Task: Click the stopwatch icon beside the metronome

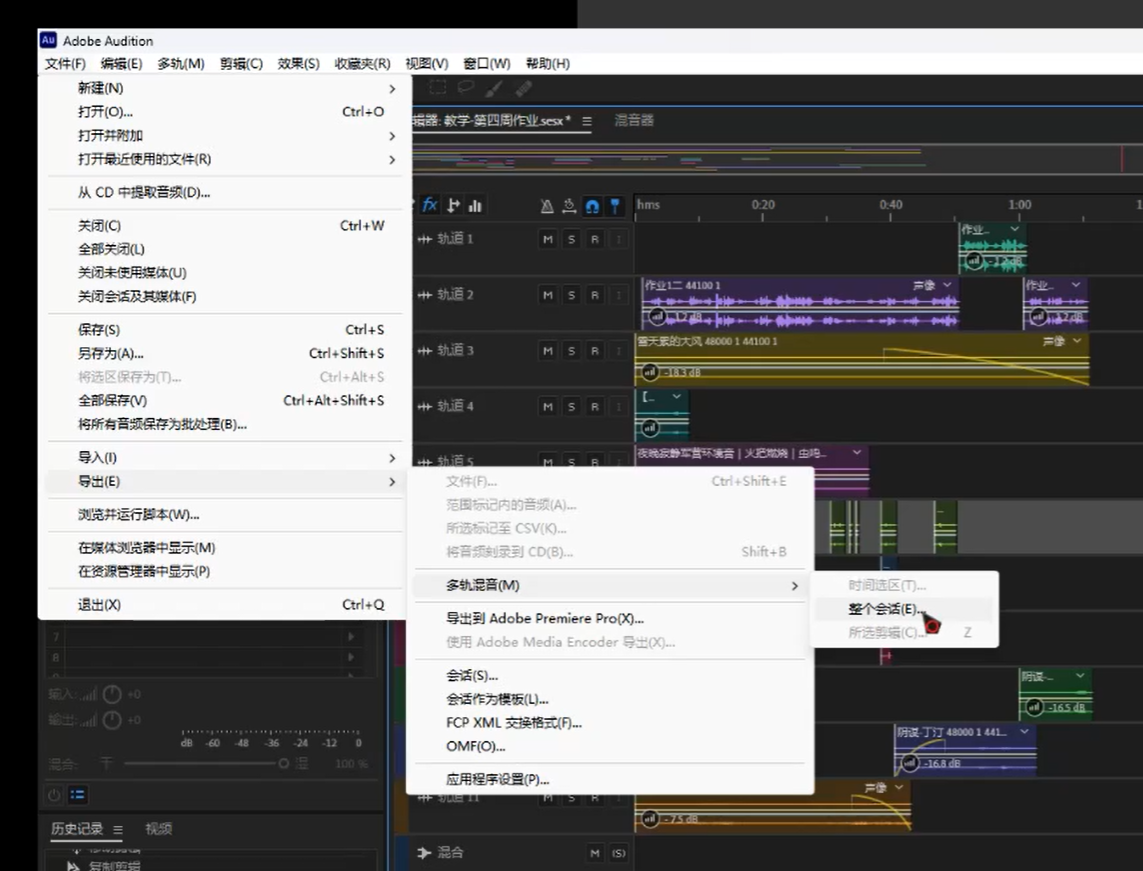Action: 569,206
